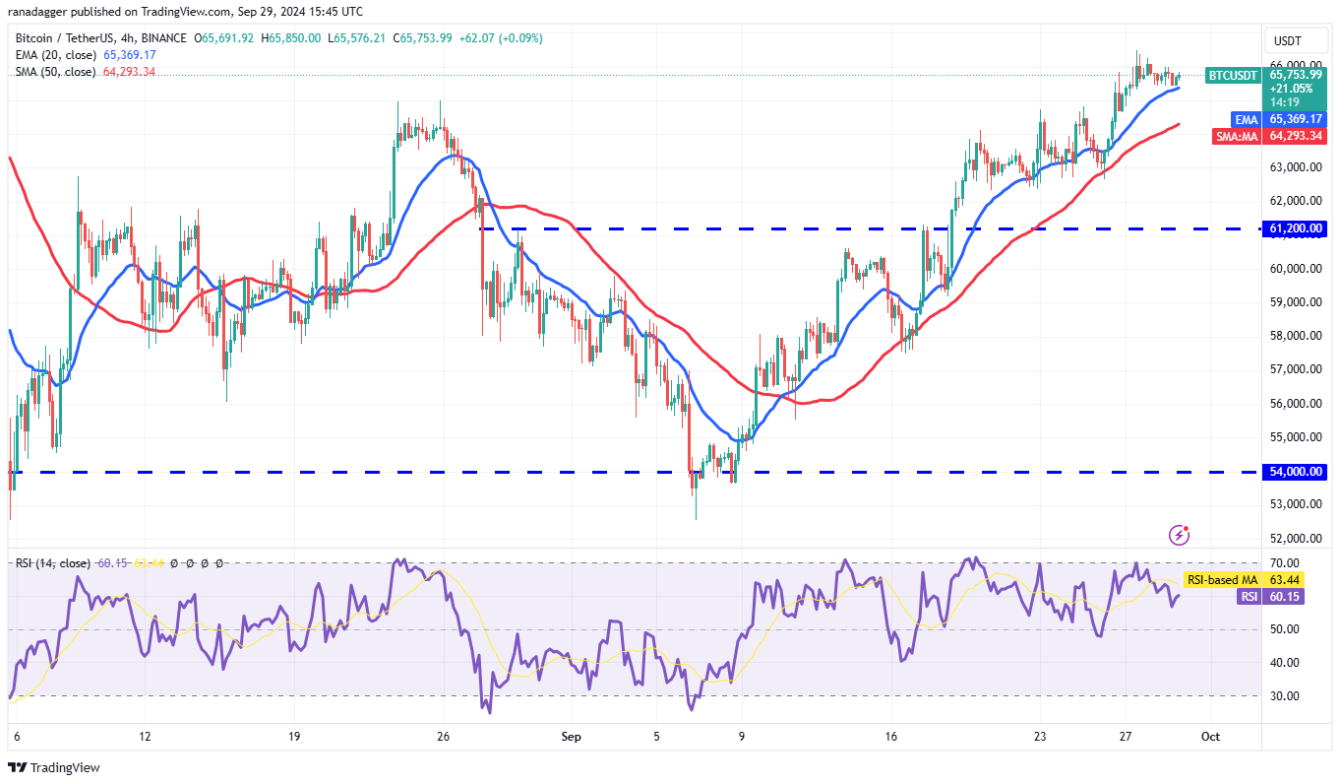Click date 26 on the time axis
Image resolution: width=1337 pixels, height=781 pixels.
coord(443,736)
